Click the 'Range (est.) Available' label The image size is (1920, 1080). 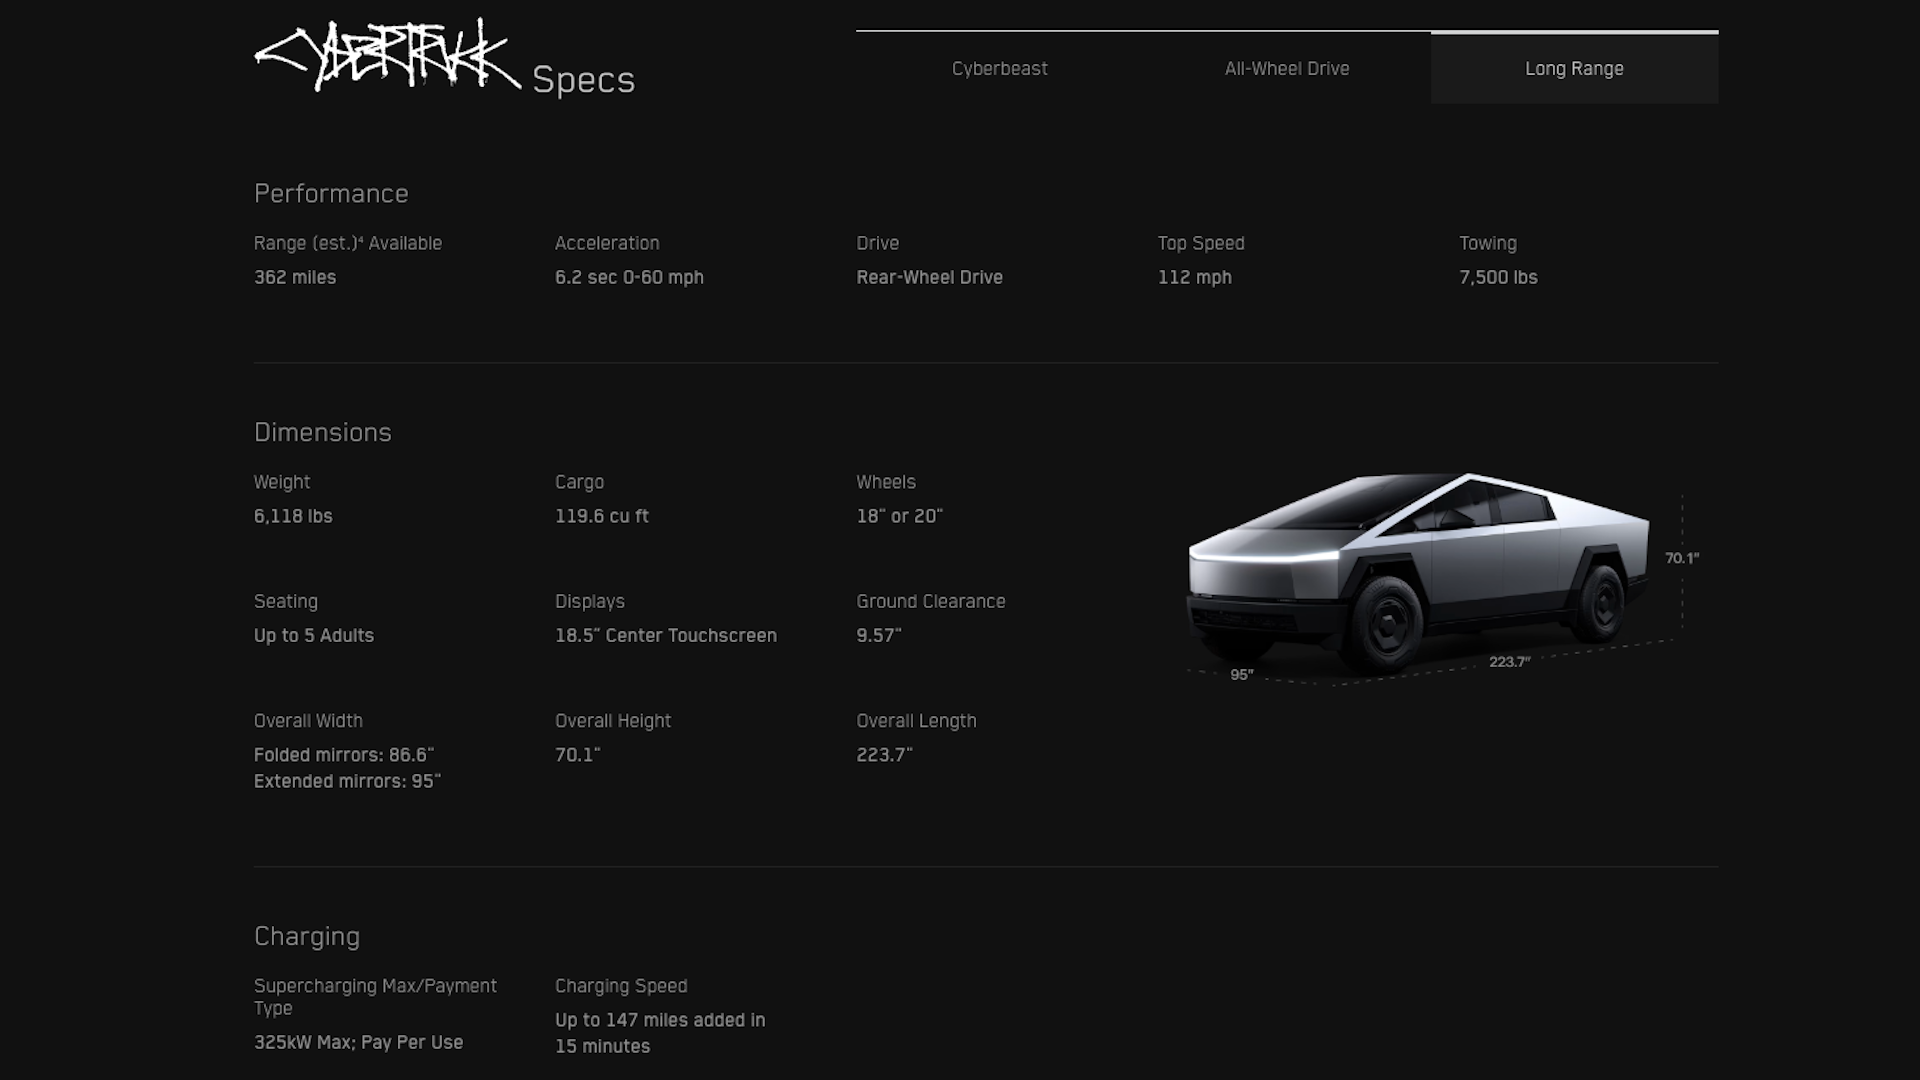(347, 243)
